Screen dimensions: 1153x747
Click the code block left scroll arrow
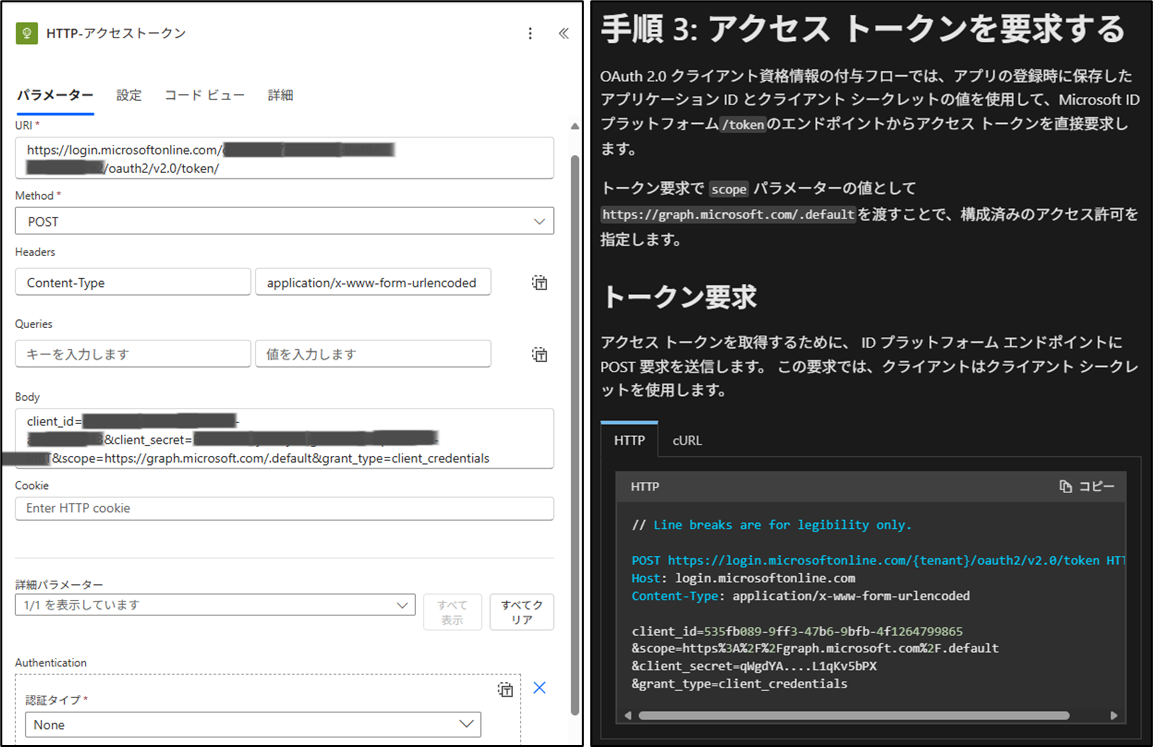tap(627, 715)
